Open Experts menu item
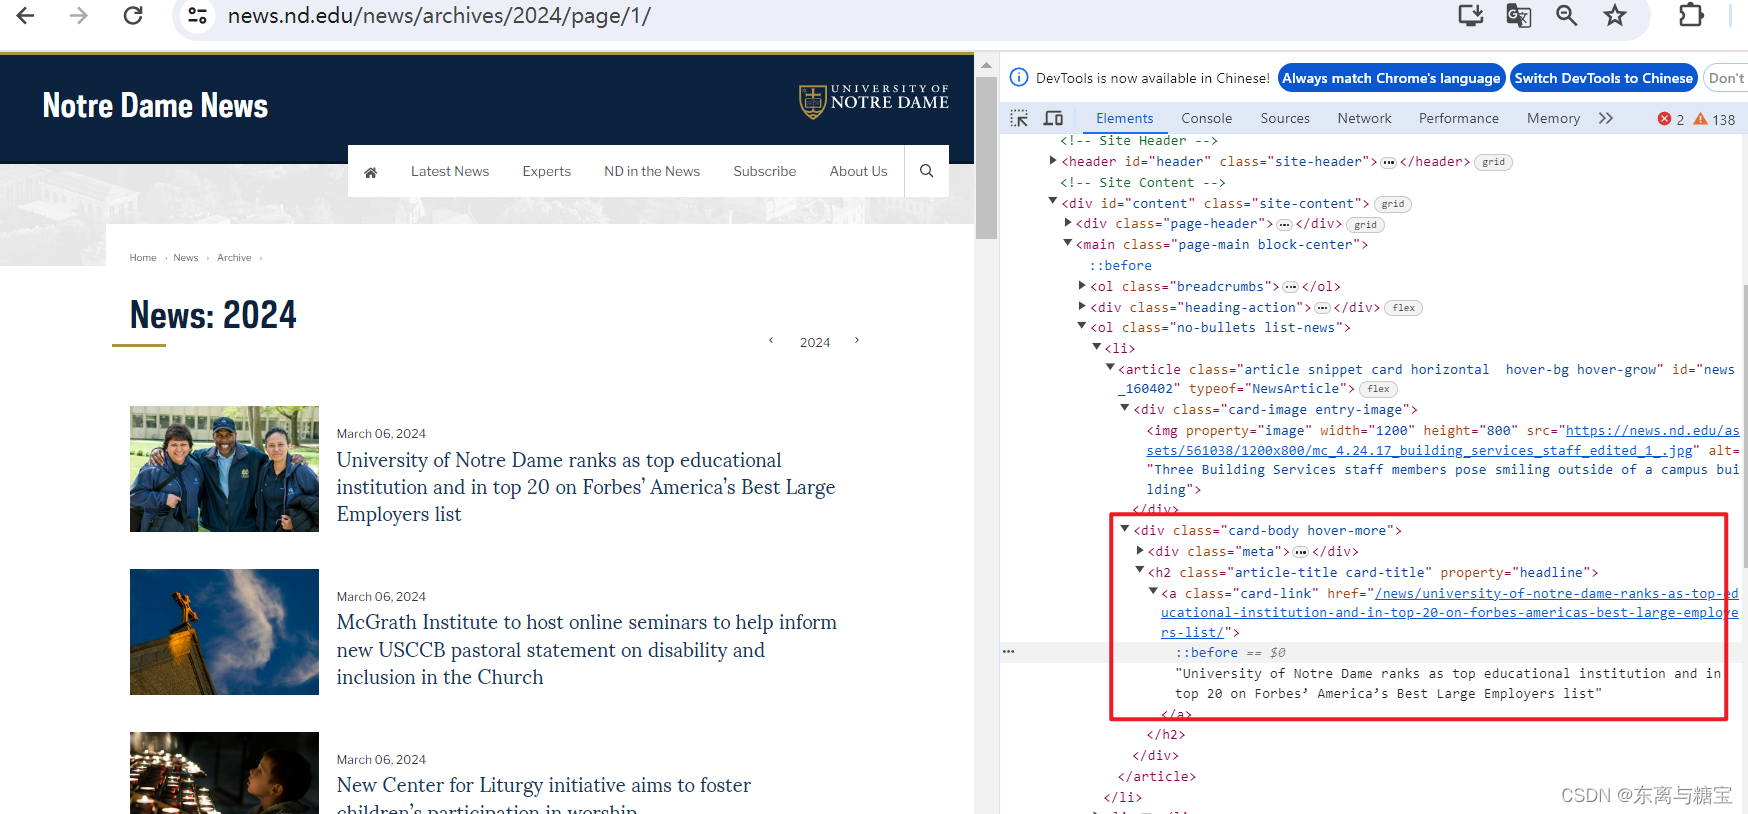Viewport: 1748px width, 814px height. [x=546, y=171]
